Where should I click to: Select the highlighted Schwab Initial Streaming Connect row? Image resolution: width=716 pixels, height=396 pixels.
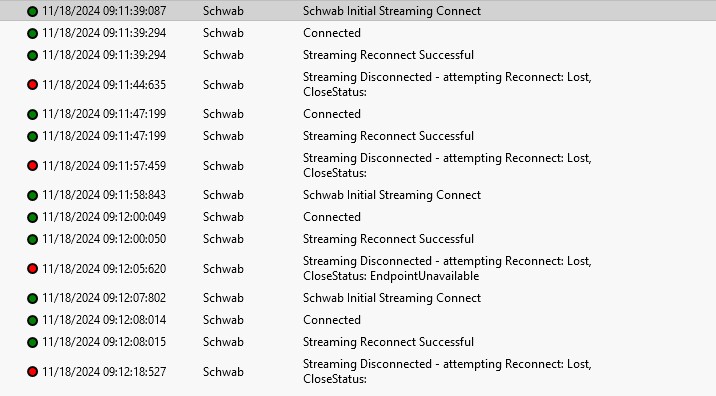point(358,11)
